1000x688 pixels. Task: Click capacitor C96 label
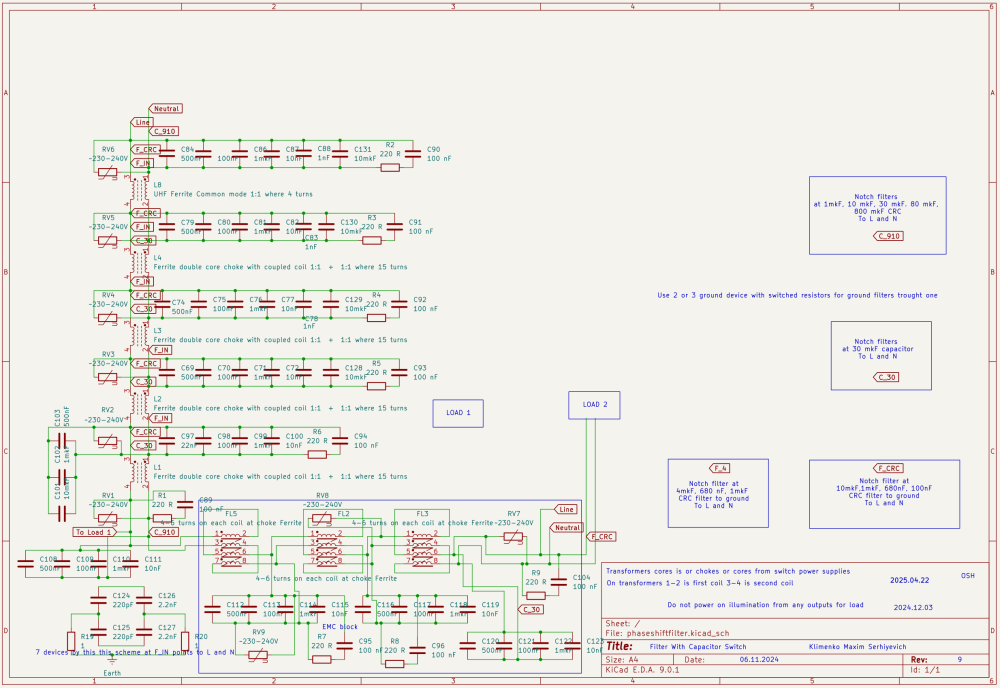tap(438, 646)
